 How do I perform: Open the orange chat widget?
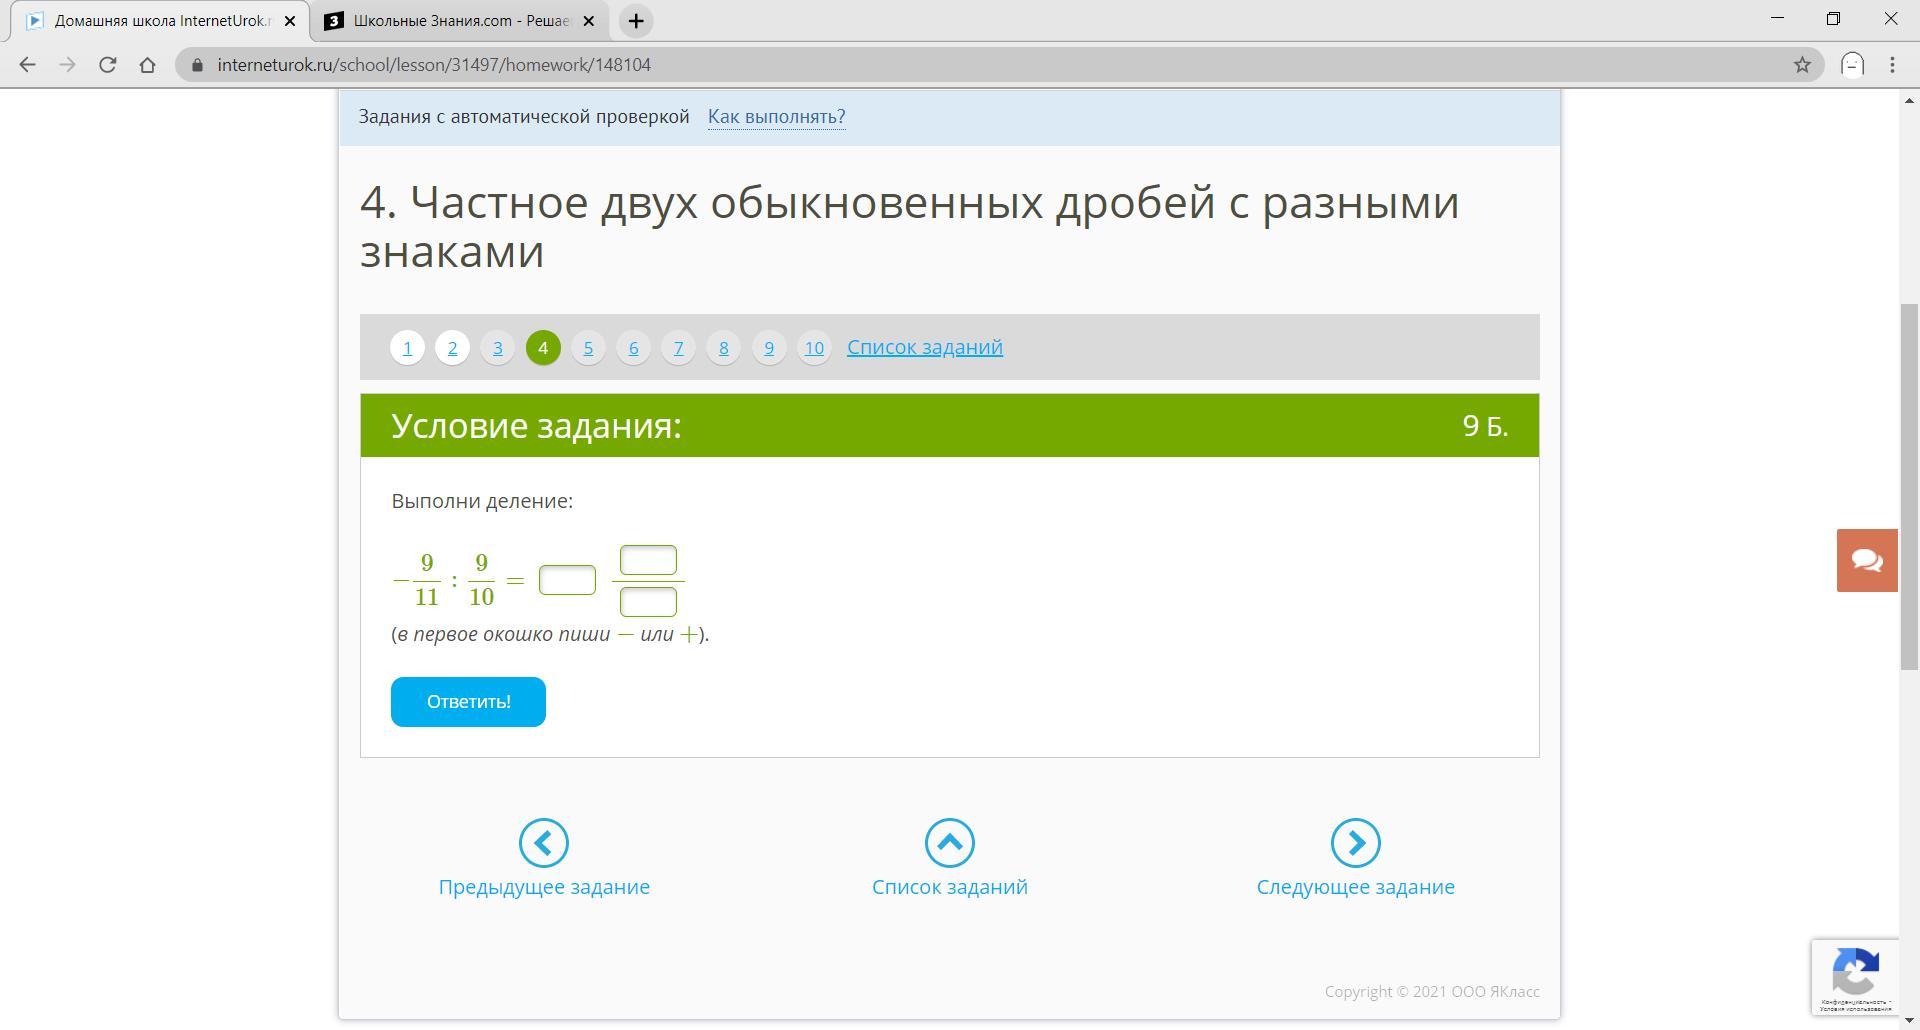tap(1867, 560)
